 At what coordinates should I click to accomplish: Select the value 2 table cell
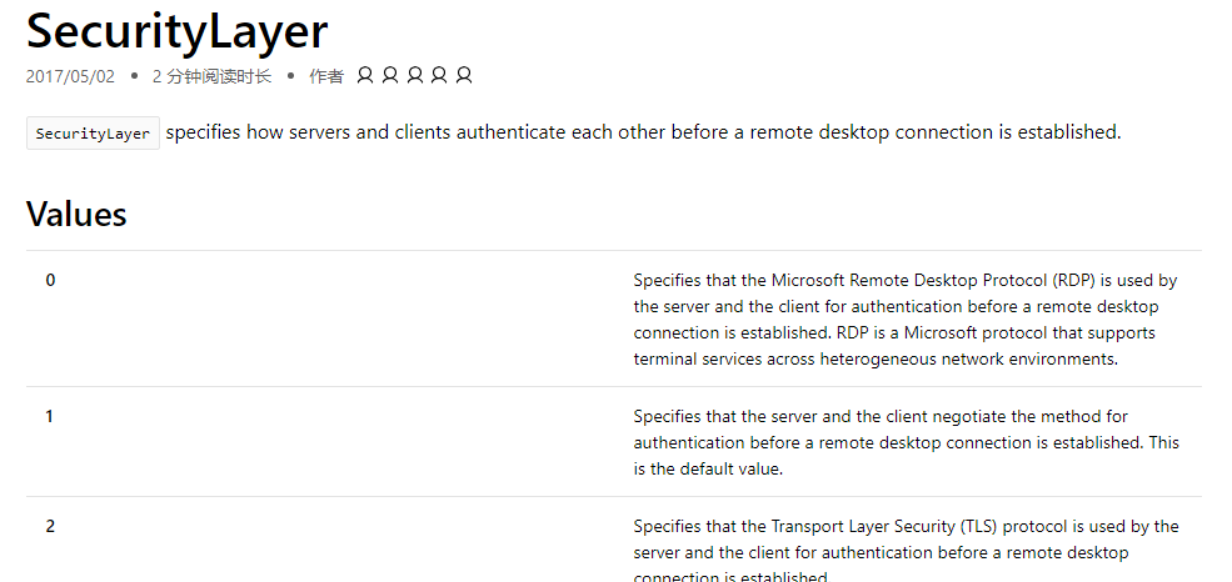[50, 527]
